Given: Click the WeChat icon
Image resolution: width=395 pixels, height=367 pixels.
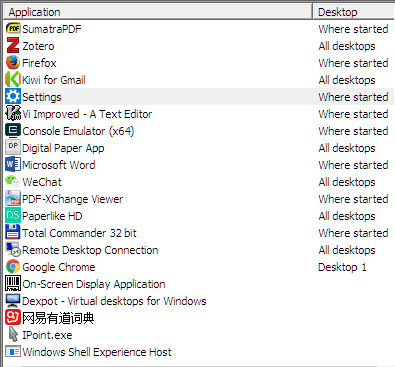Looking at the screenshot, I should point(12,182).
